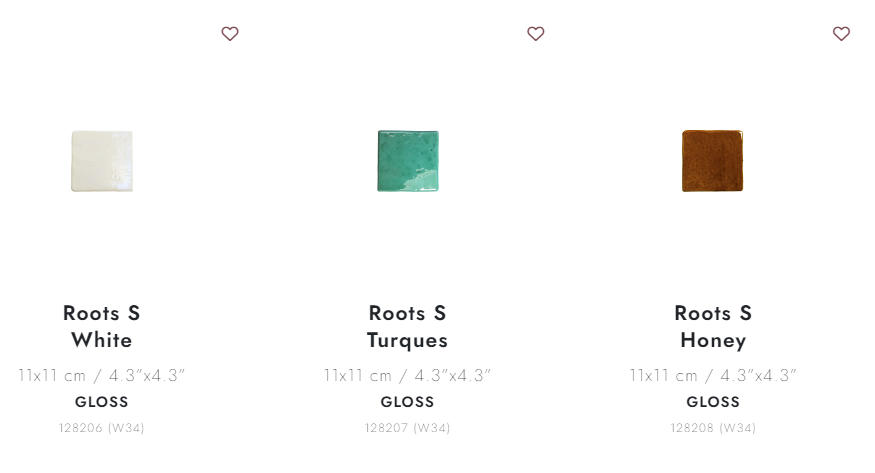Add Roots S Honey to favorites via heart

(842, 33)
